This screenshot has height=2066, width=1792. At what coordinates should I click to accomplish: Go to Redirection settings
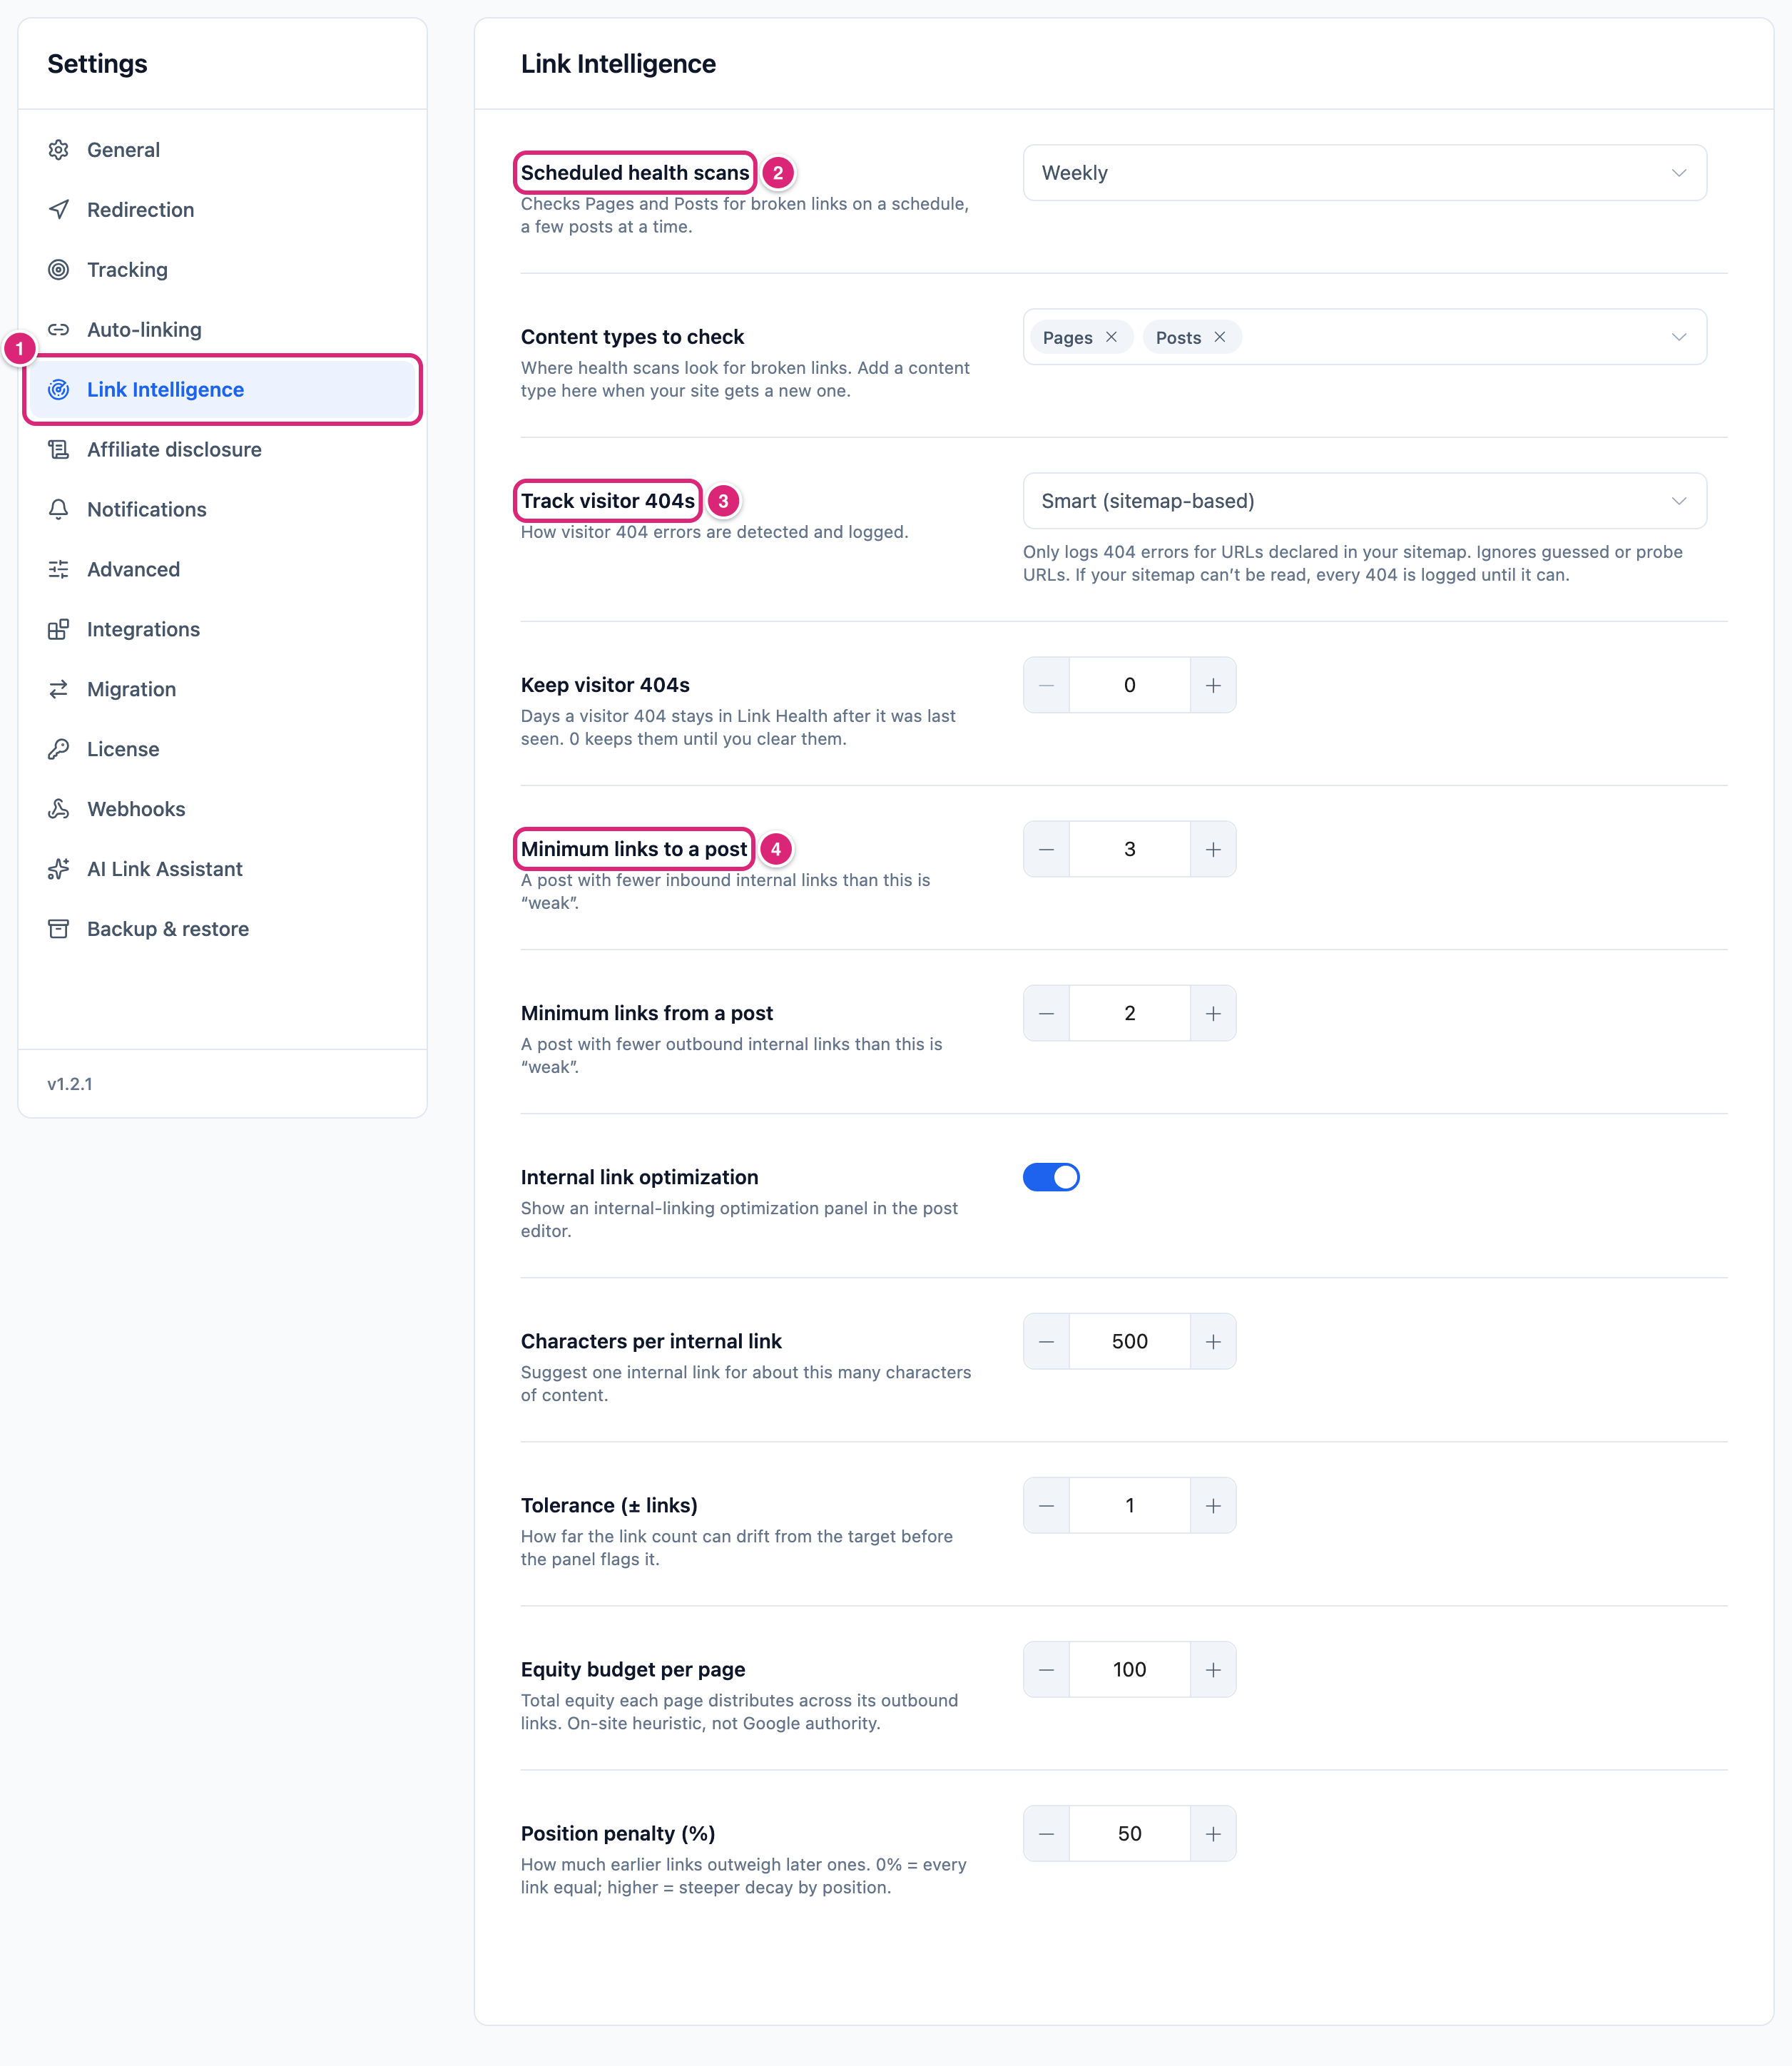pos(222,210)
